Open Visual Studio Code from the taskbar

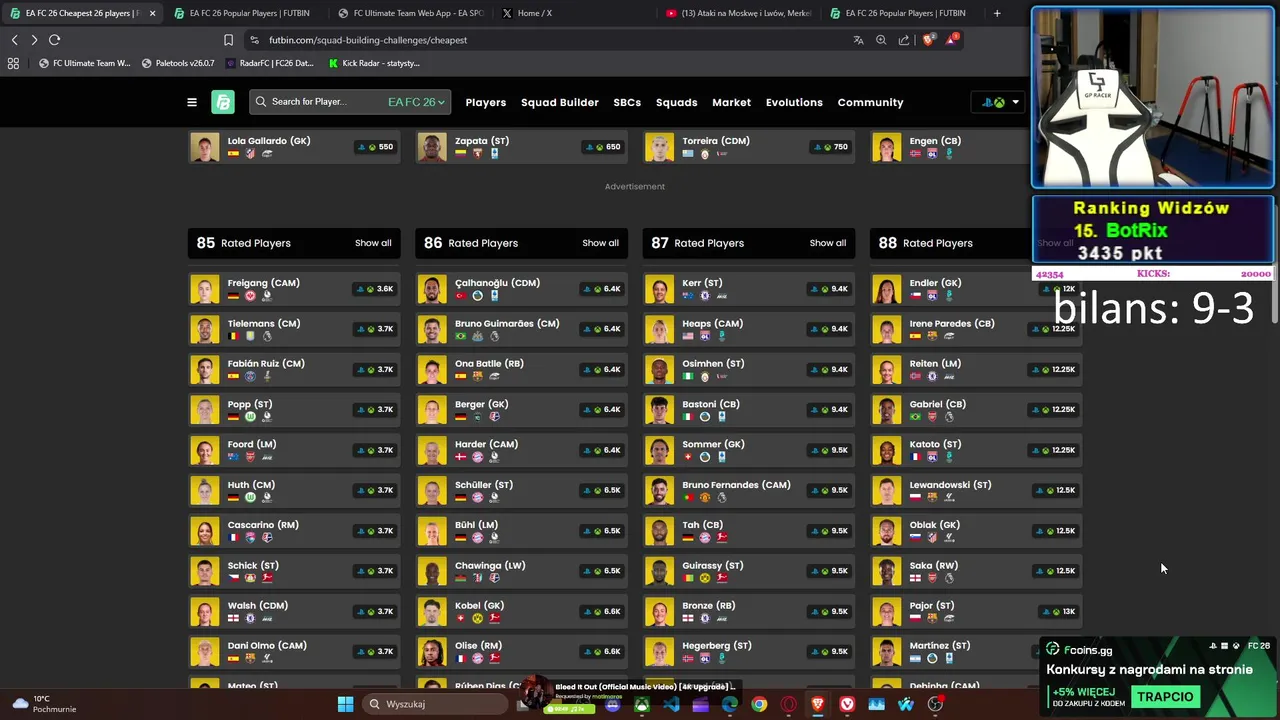tap(671, 704)
